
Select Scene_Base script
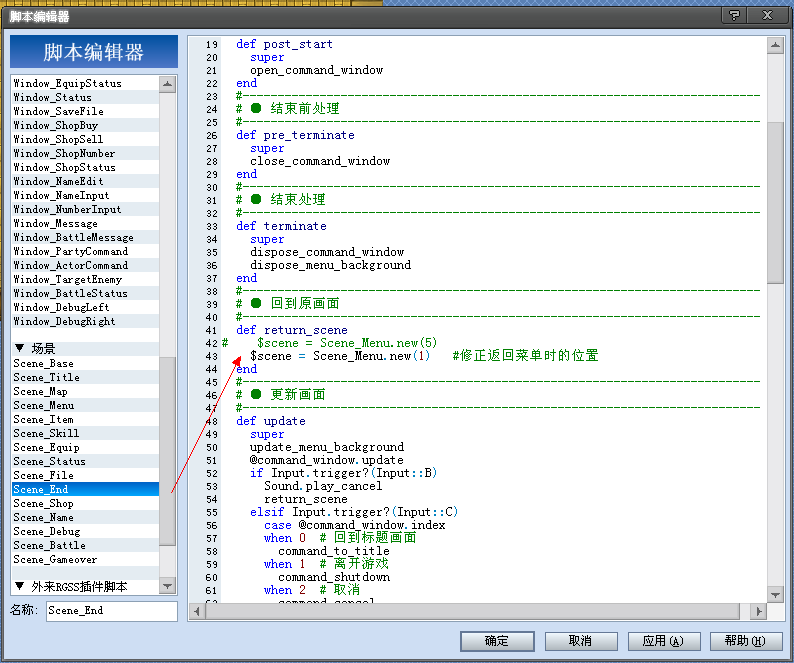tap(85, 363)
